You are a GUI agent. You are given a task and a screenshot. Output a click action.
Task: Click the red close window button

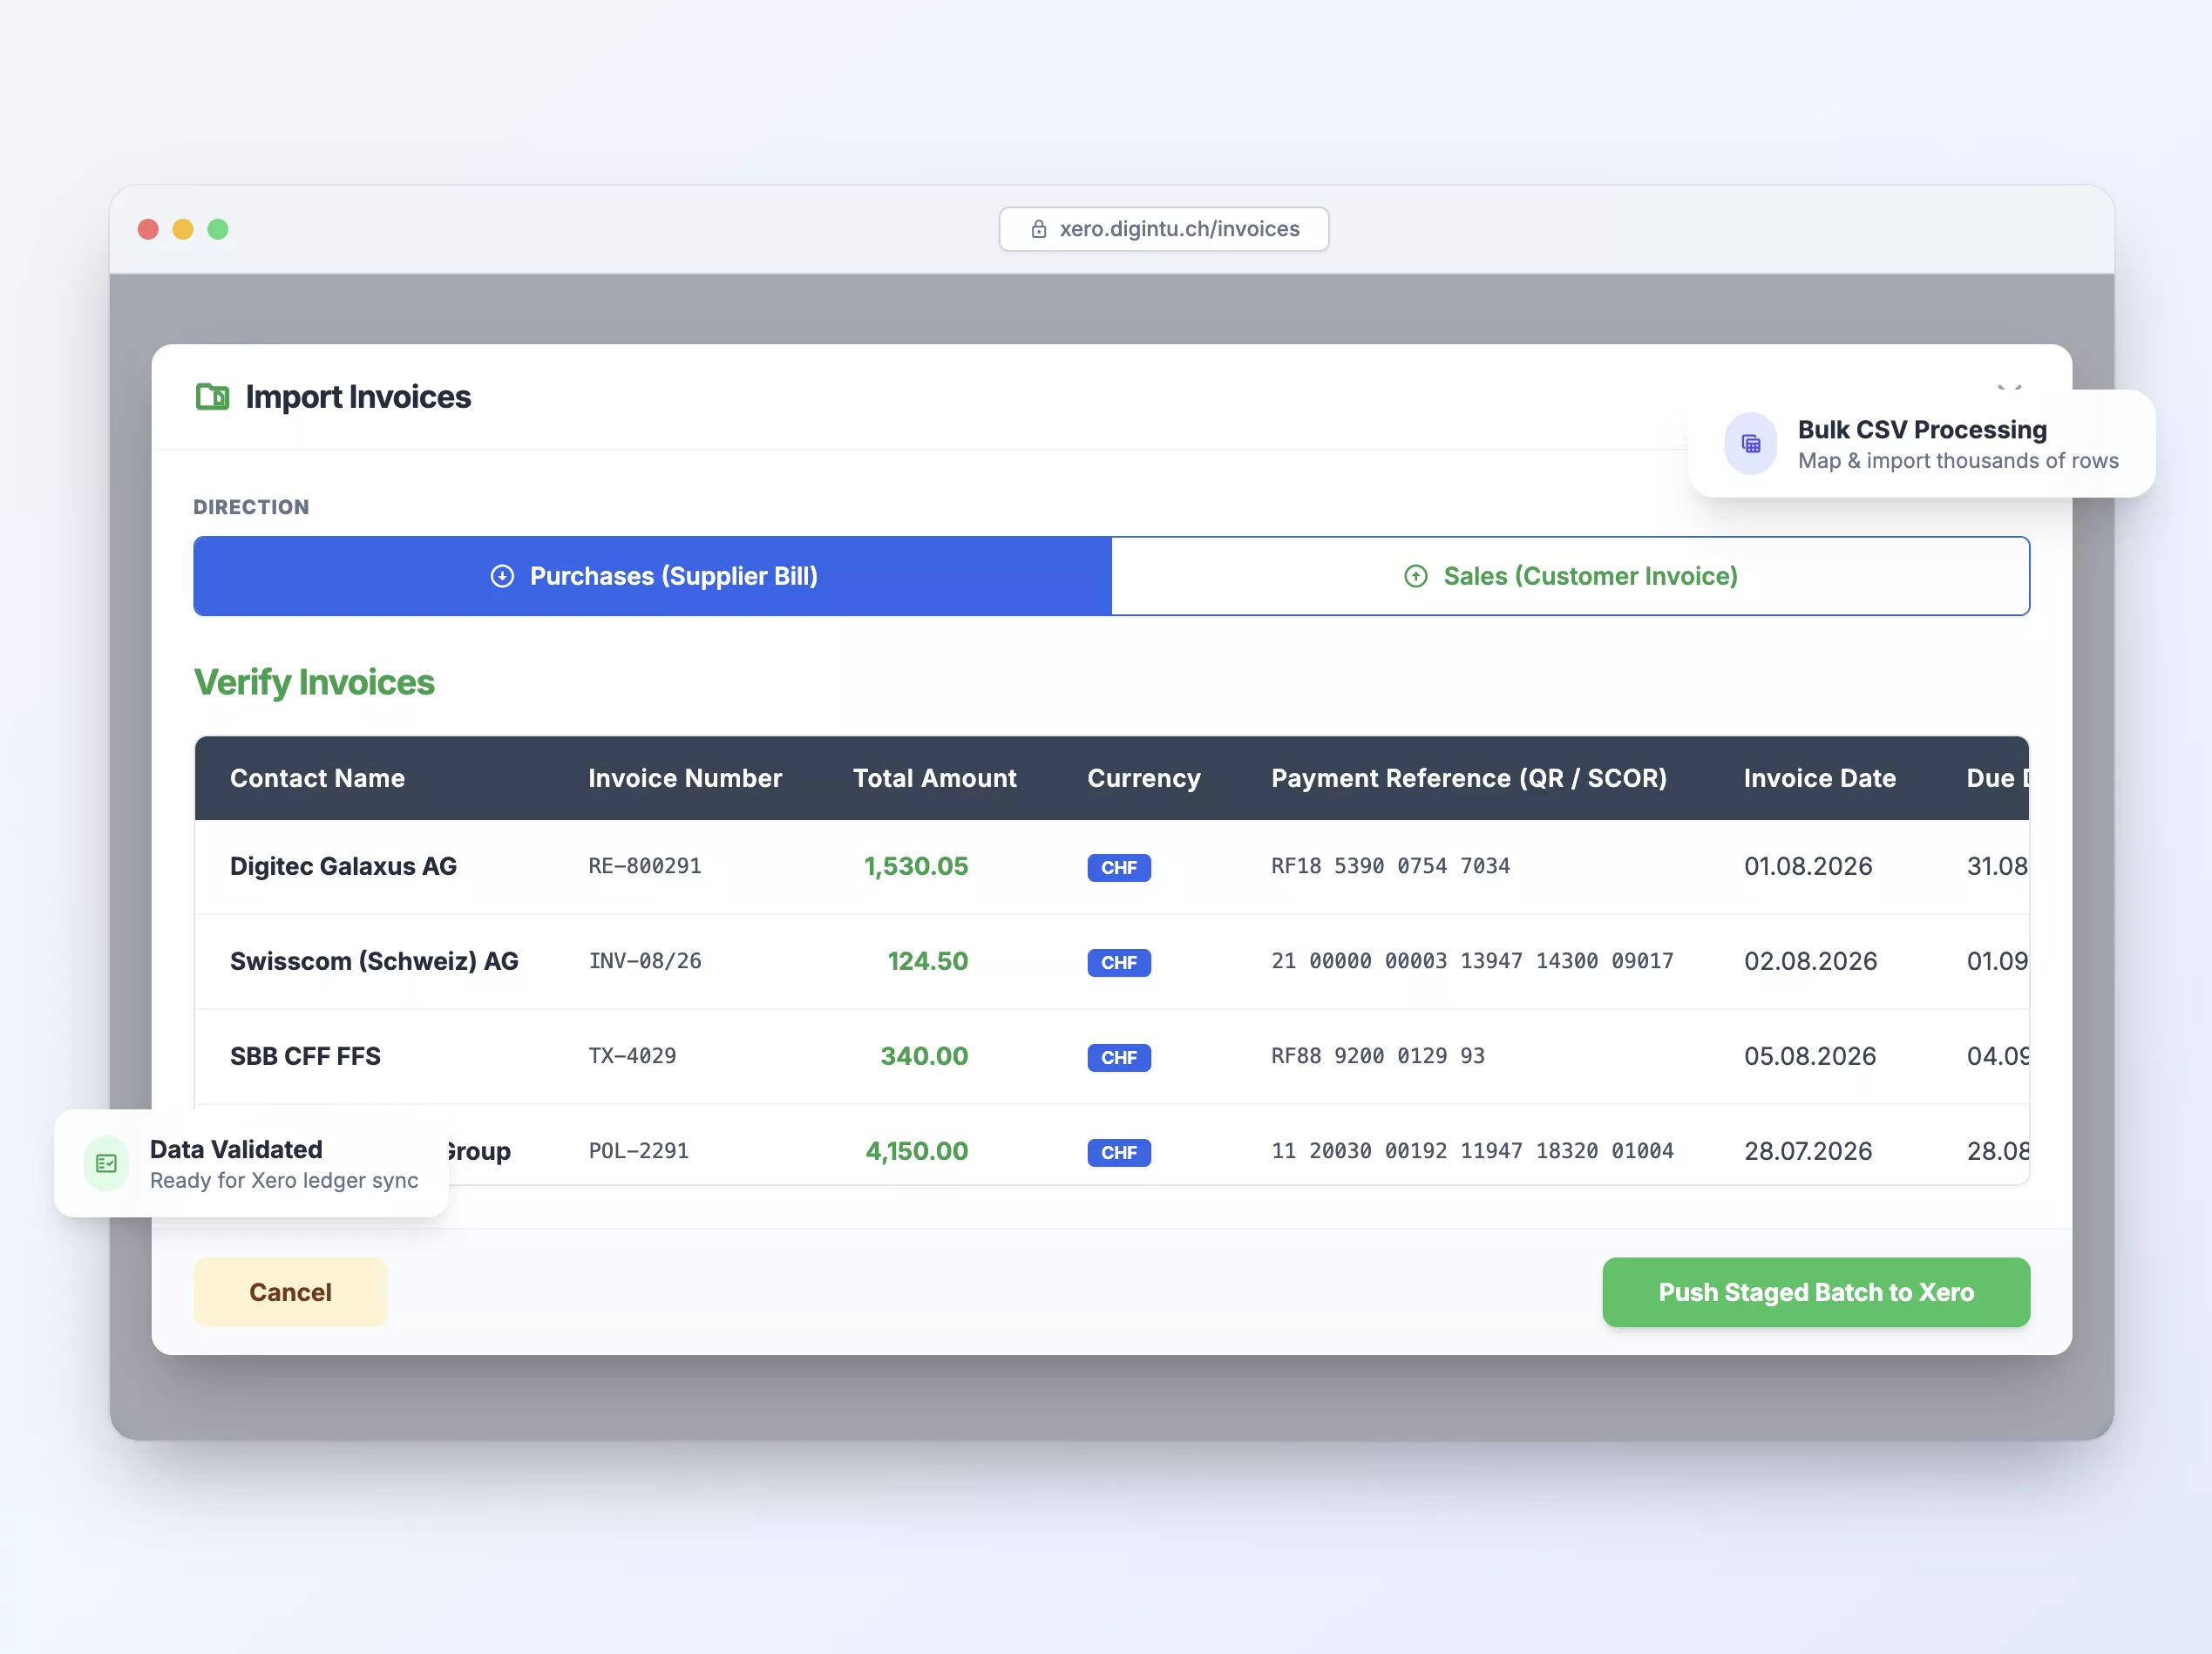[148, 229]
